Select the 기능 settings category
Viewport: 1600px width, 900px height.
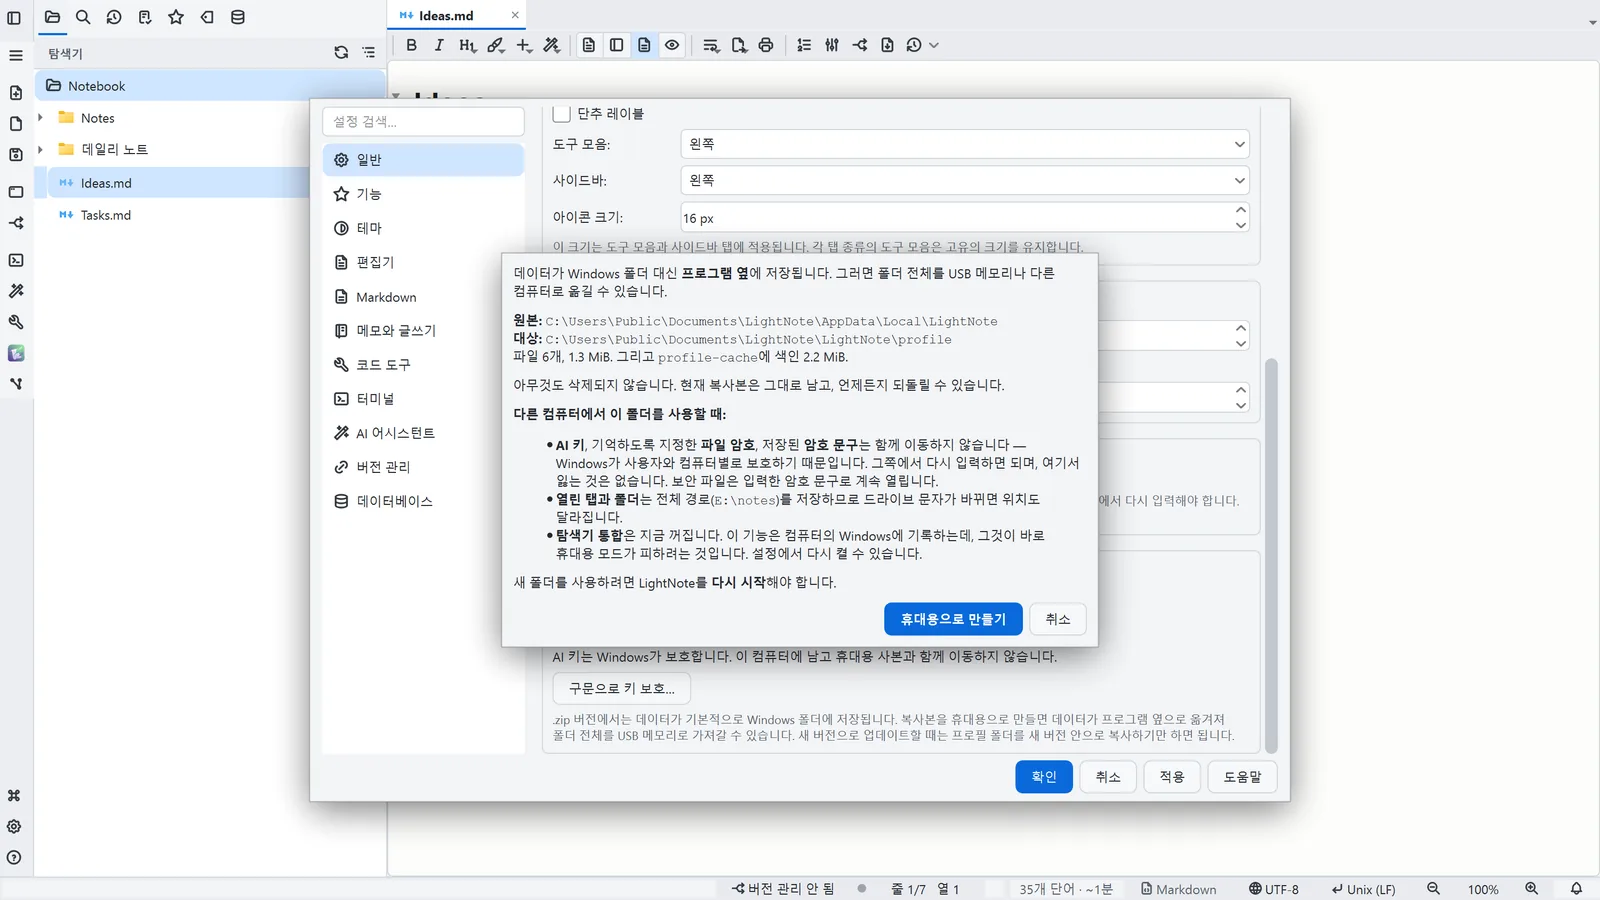click(x=423, y=194)
